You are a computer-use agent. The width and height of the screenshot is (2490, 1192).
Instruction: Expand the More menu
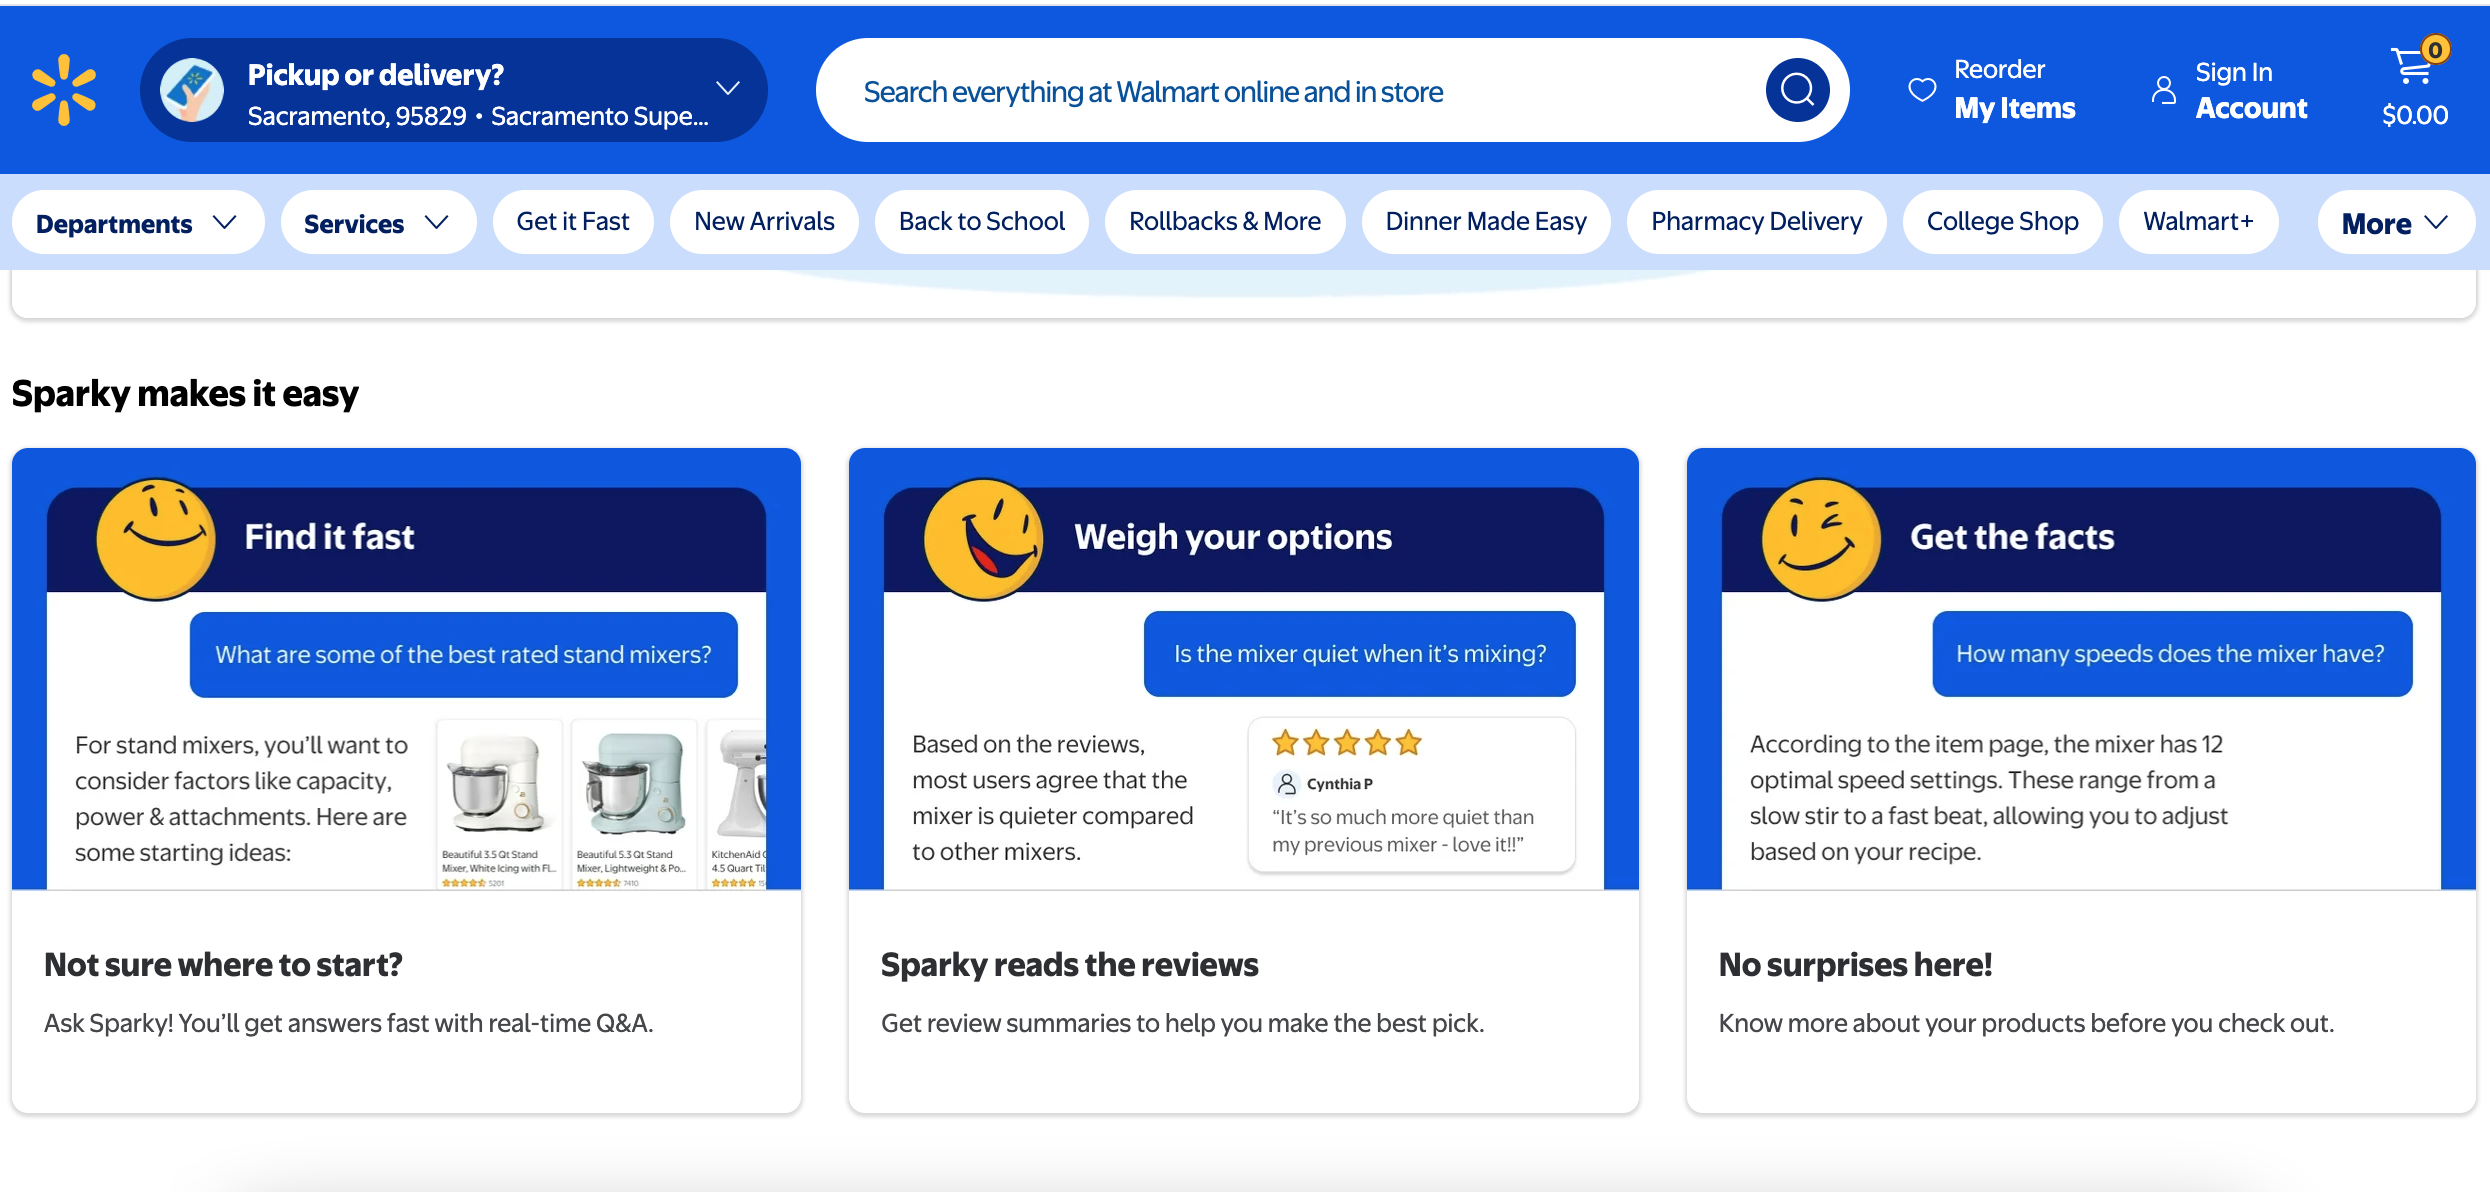coord(2396,222)
